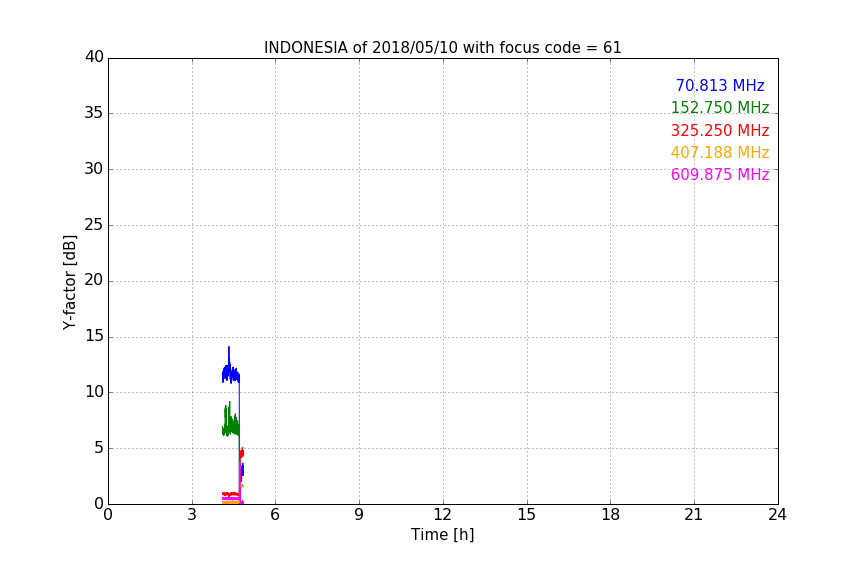Click the x-axis tick label 12

442,515
